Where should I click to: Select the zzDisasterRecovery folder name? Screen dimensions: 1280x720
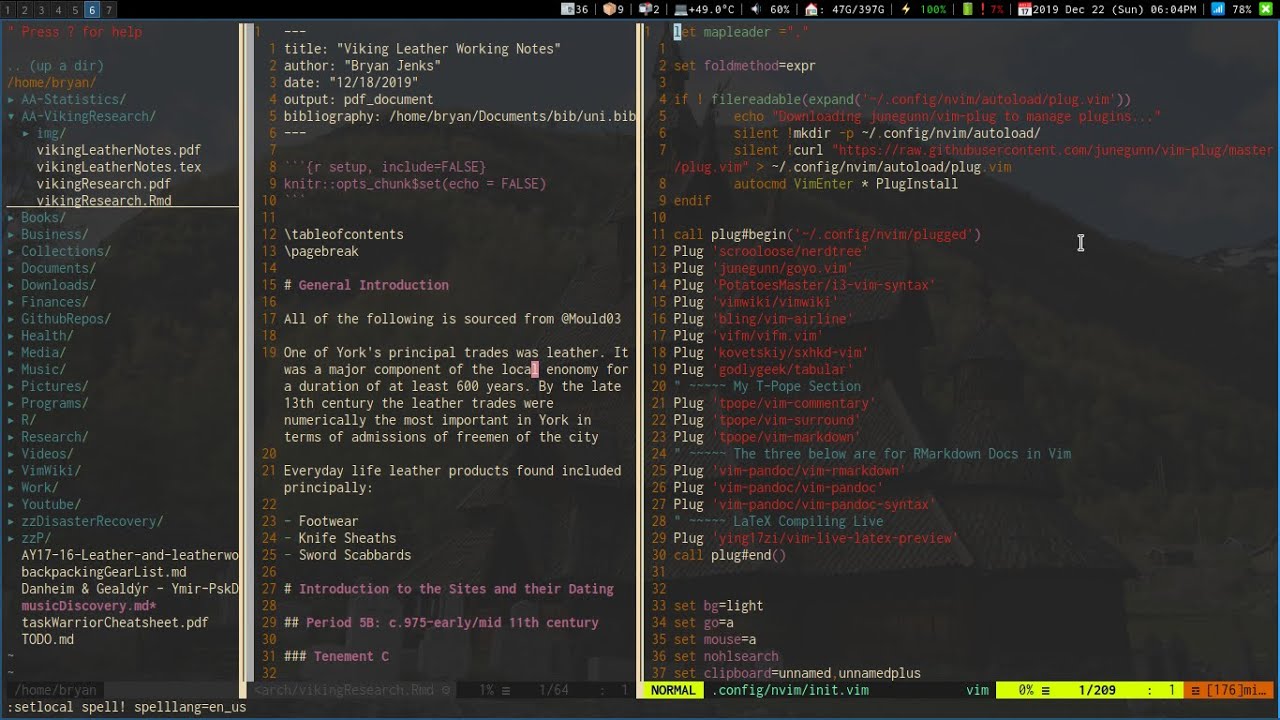point(93,523)
